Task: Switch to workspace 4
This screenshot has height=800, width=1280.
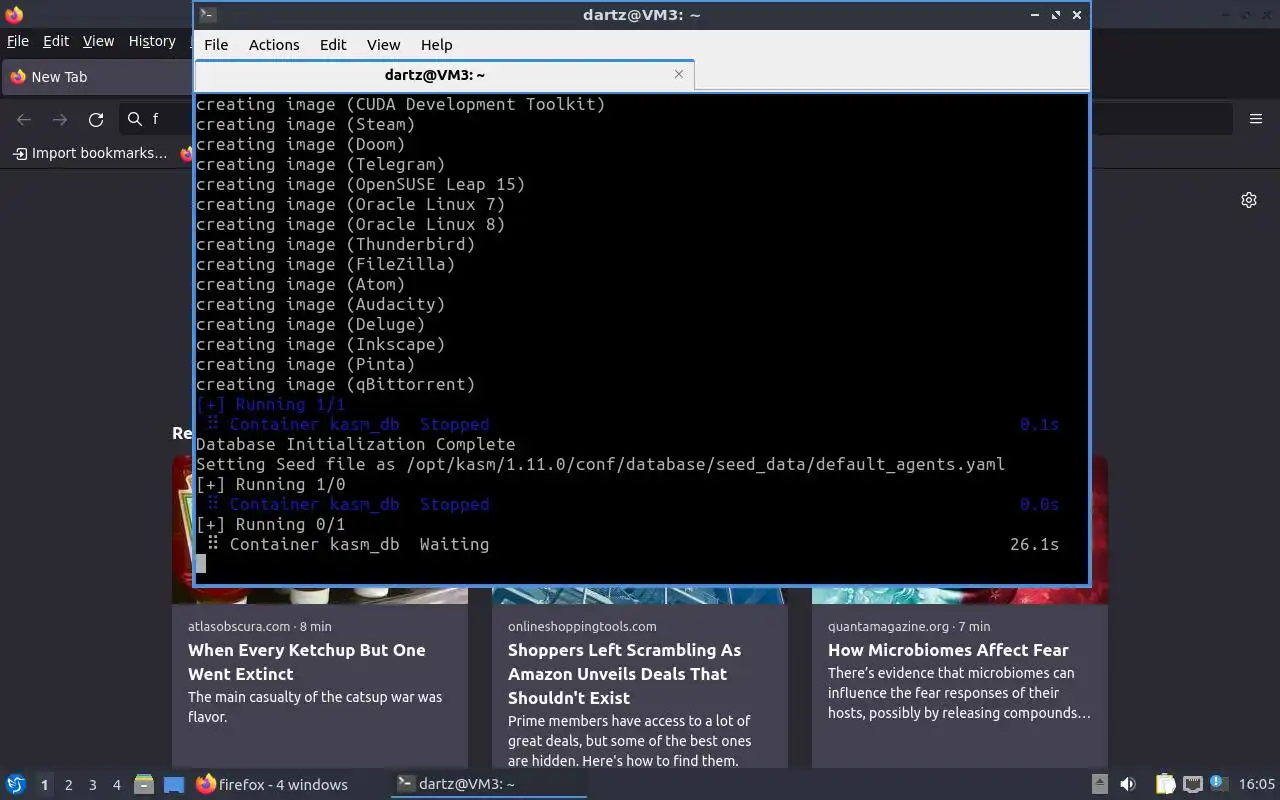Action: click(116, 785)
